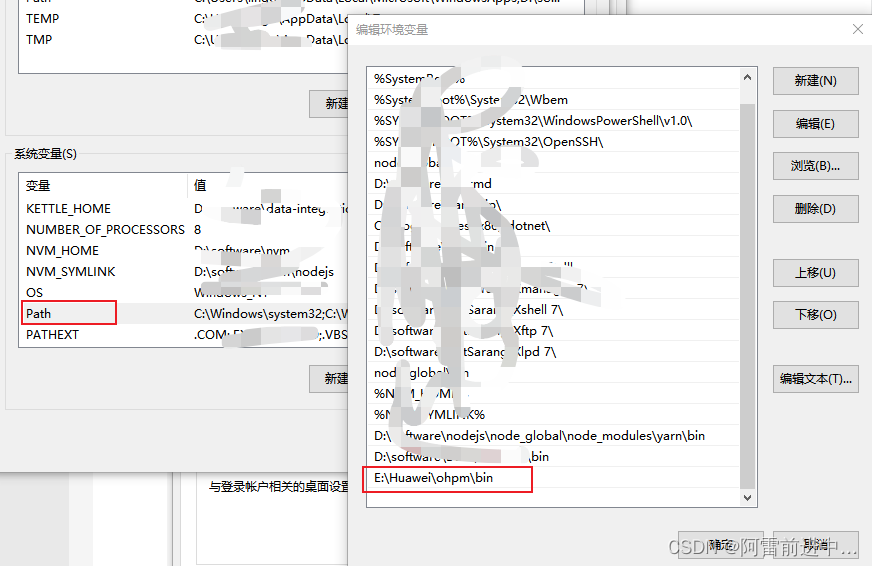This screenshot has width=872, height=566.
Task: Click the 取消 button in edit dialog
Action: 816,545
